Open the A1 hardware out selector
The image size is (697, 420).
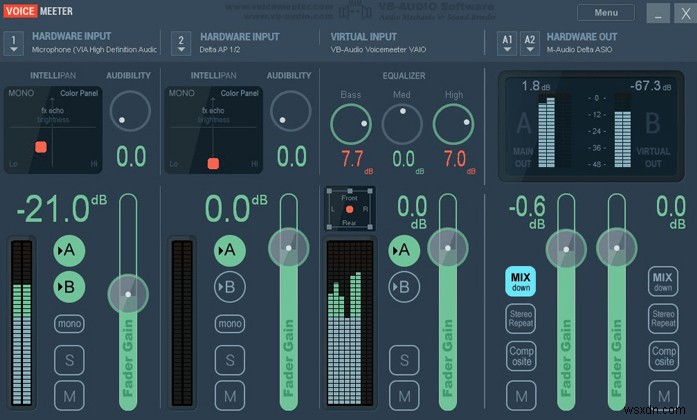pos(507,43)
